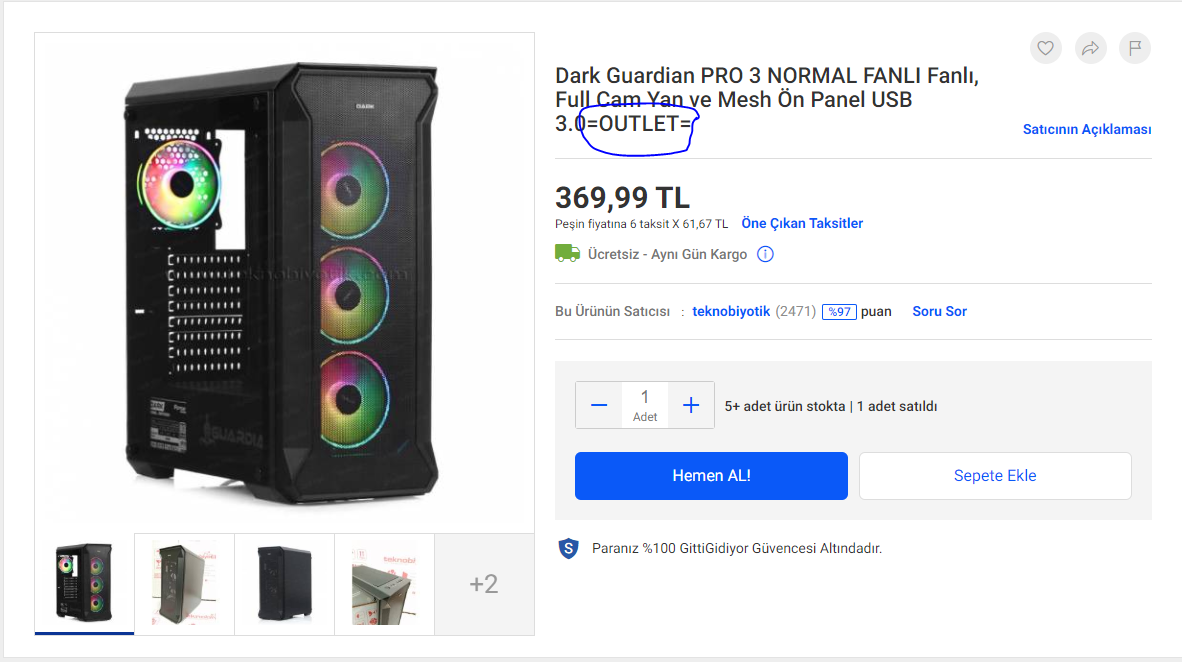The height and width of the screenshot is (662, 1182).
Task: Click the Sepete Ekle button
Action: pos(995,475)
